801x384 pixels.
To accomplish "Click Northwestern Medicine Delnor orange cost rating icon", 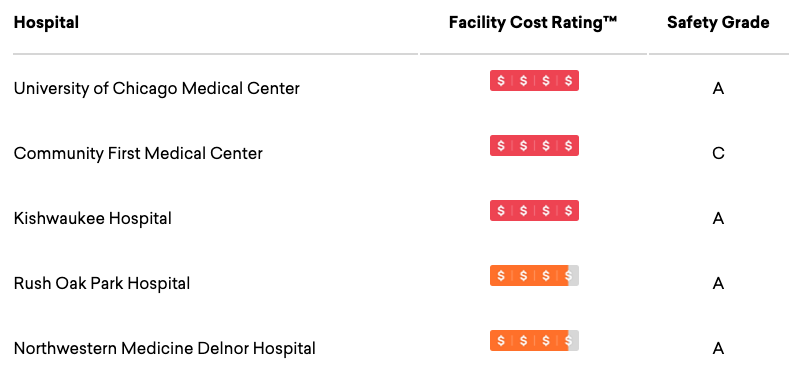I will [x=534, y=341].
